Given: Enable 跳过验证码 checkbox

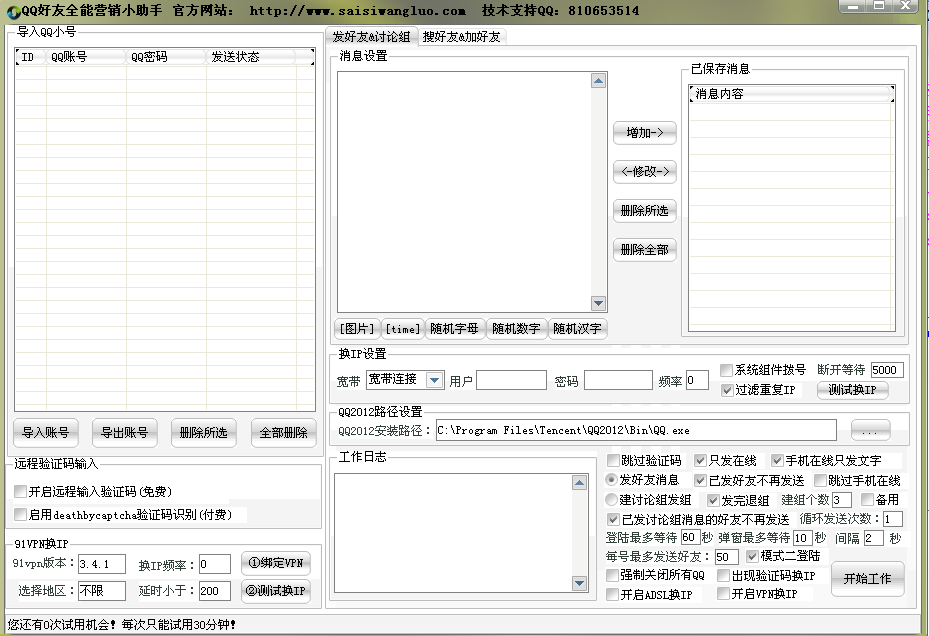Looking at the screenshot, I should [x=613, y=461].
